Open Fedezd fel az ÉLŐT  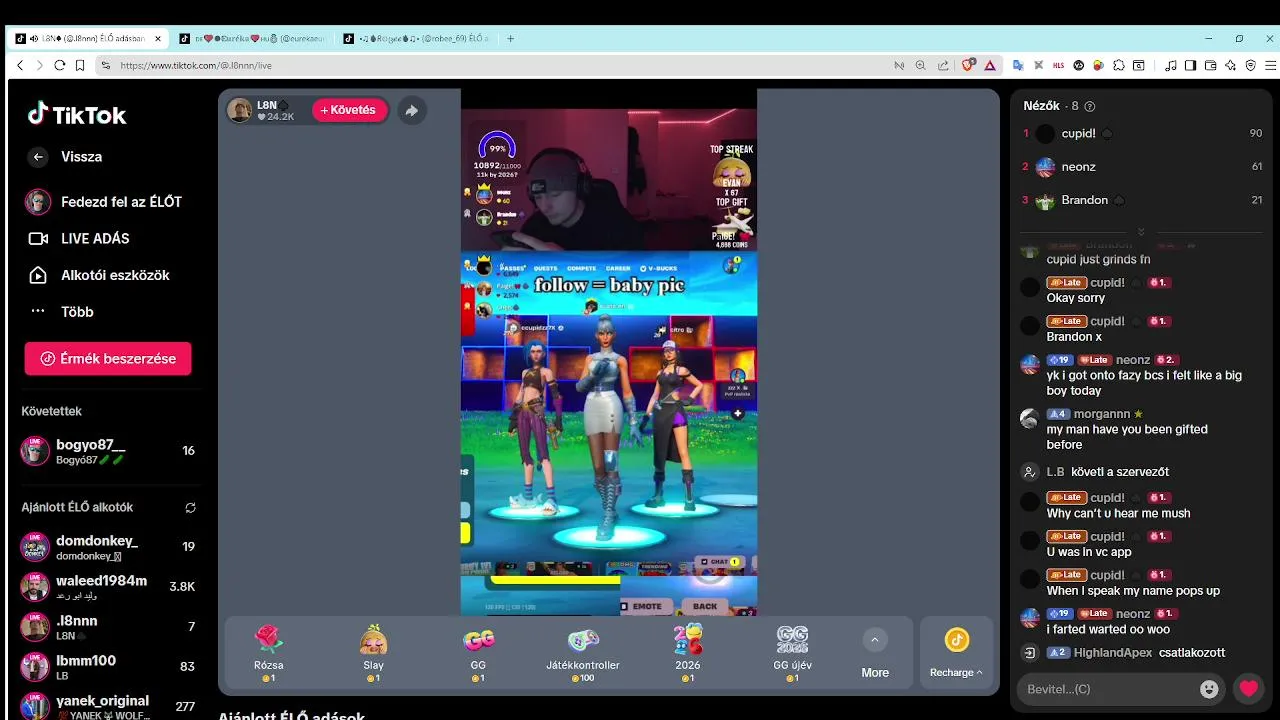[105, 202]
